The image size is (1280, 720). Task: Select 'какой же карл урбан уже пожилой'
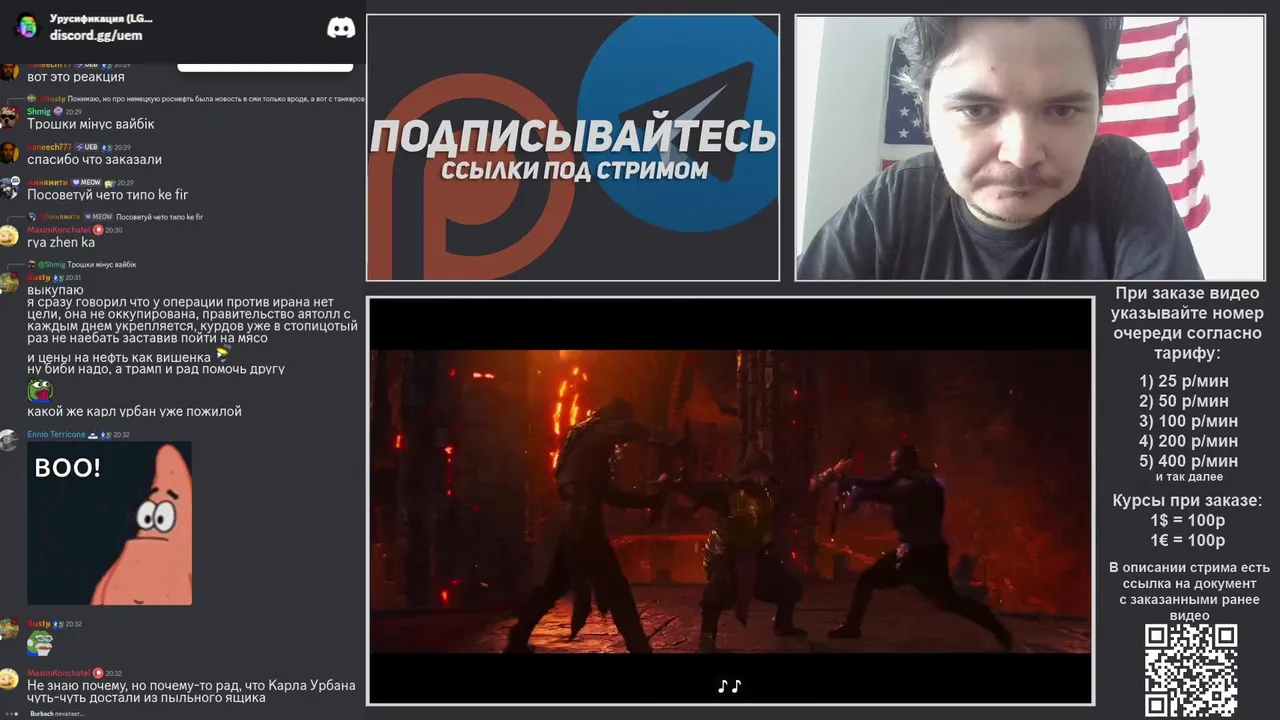click(x=134, y=411)
